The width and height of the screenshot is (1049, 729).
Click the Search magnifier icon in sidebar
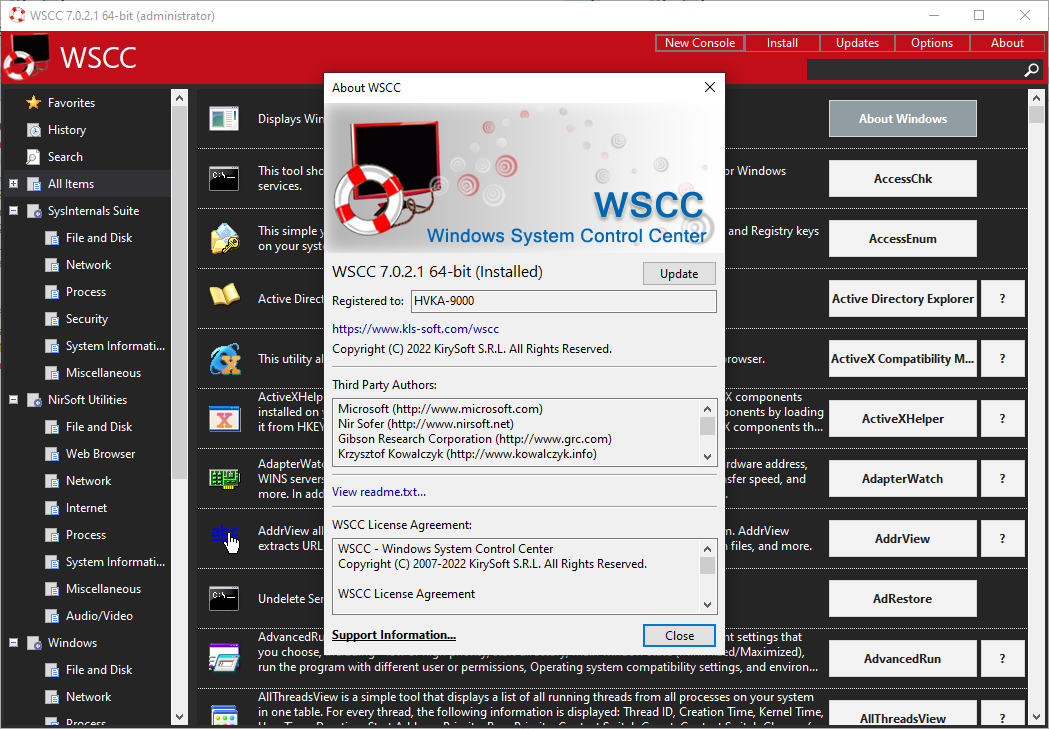tap(33, 157)
